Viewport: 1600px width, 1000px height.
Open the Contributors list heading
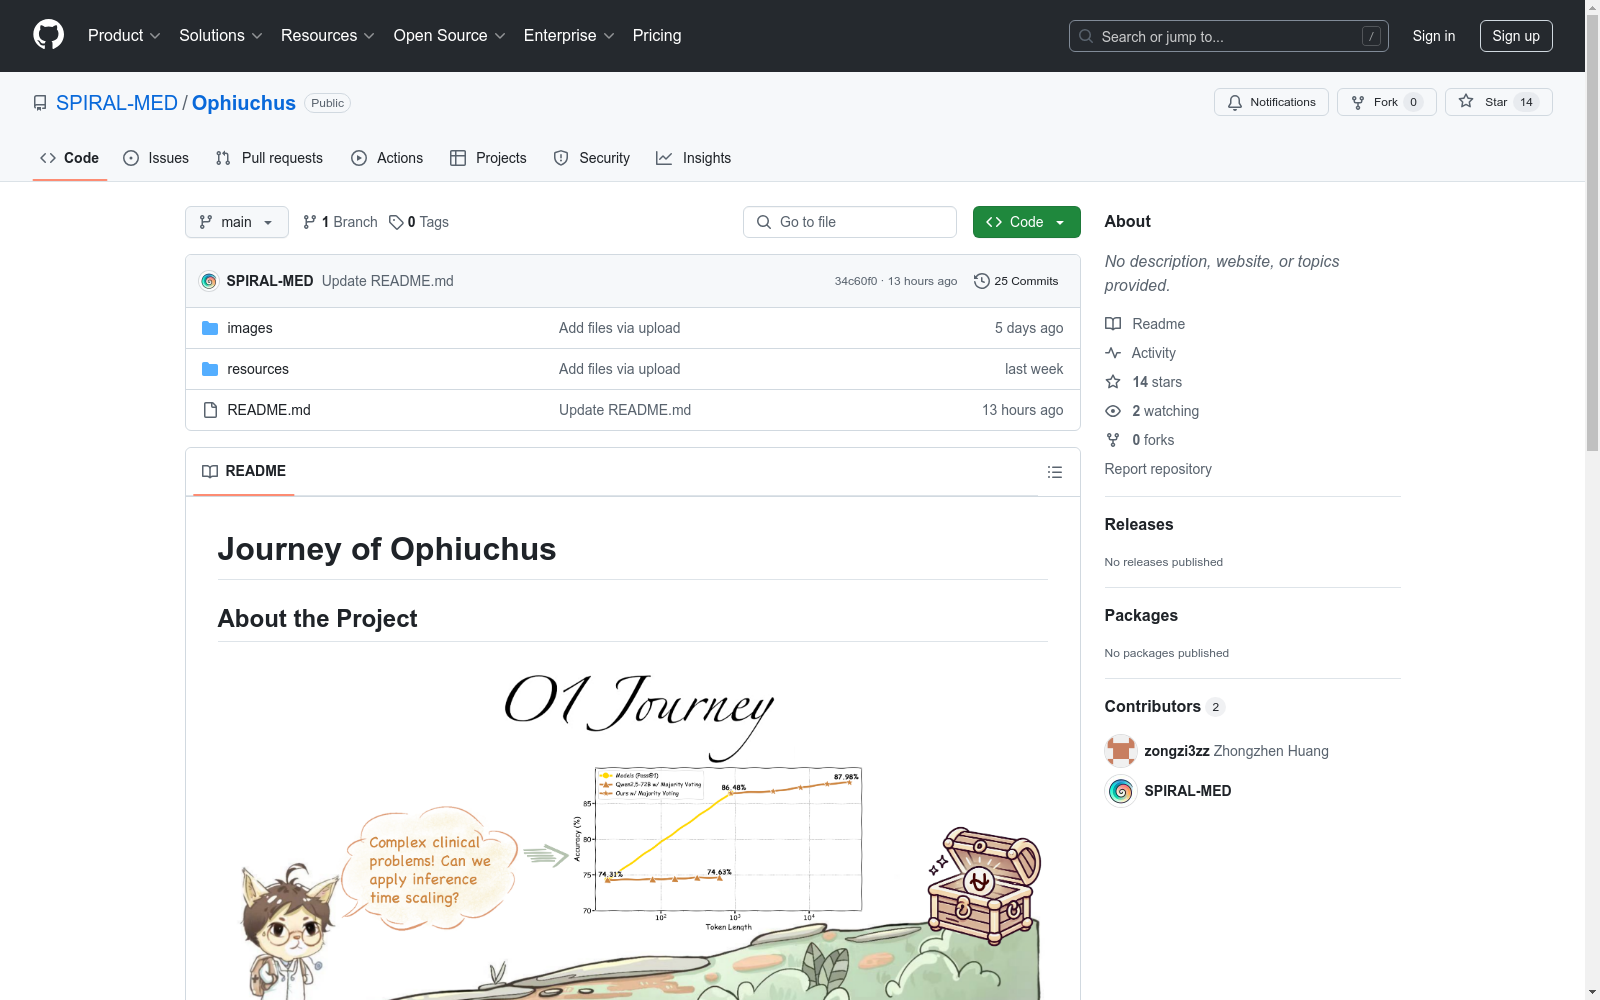[1164, 706]
